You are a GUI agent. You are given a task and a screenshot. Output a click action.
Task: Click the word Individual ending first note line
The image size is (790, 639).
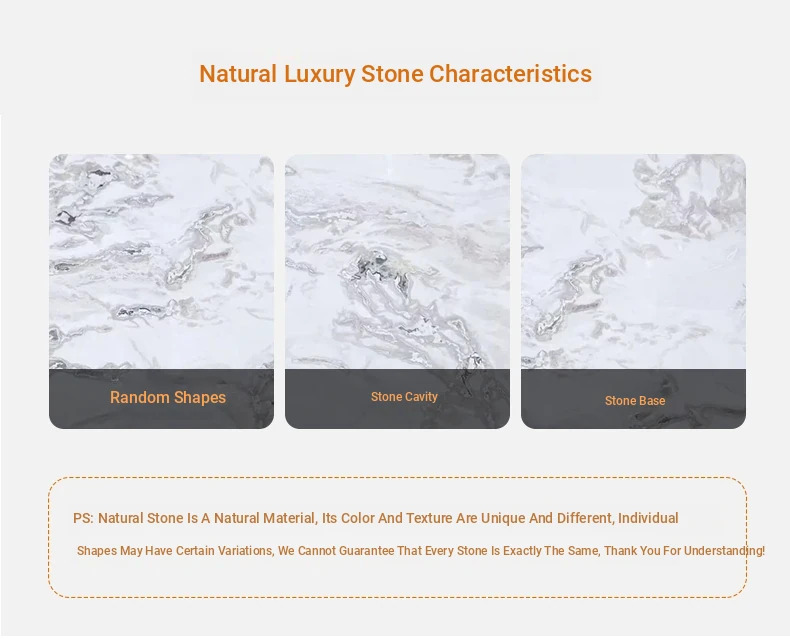648,518
